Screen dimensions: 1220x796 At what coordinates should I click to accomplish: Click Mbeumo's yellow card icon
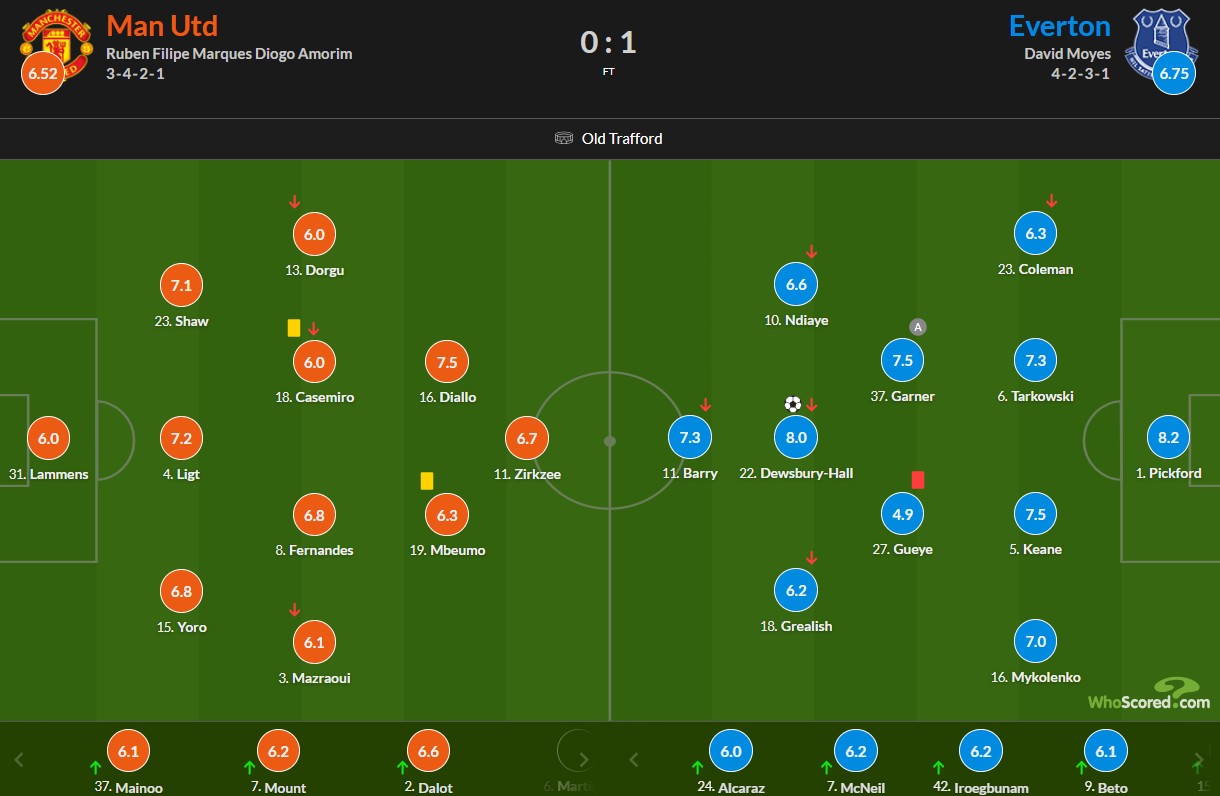pyautogui.click(x=427, y=481)
